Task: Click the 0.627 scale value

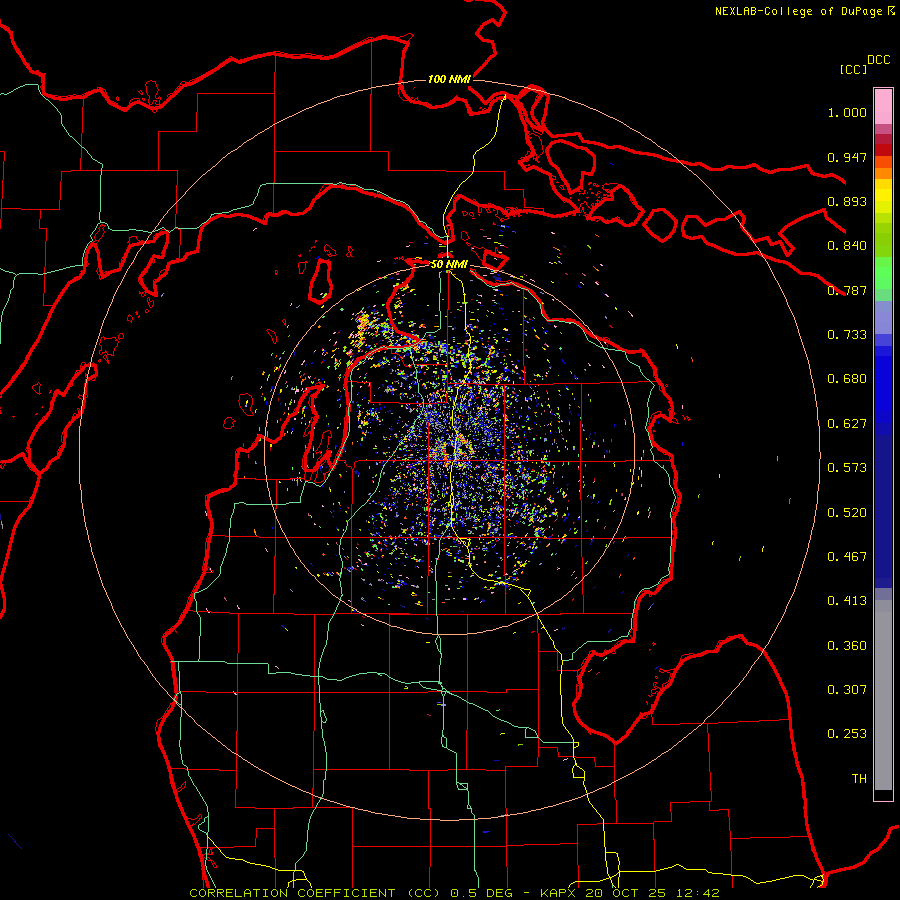Action: pos(847,424)
